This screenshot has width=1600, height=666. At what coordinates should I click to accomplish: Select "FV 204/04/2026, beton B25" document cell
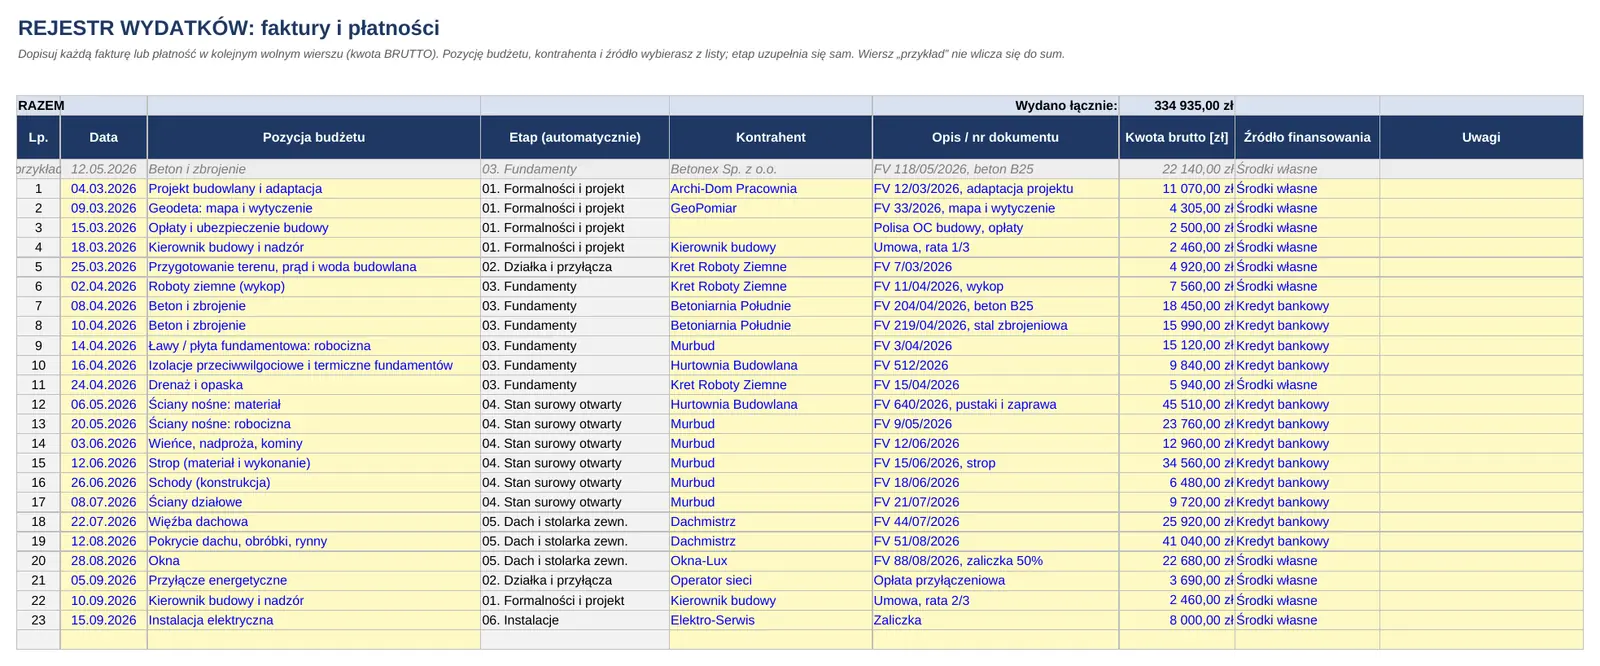pyautogui.click(x=995, y=306)
